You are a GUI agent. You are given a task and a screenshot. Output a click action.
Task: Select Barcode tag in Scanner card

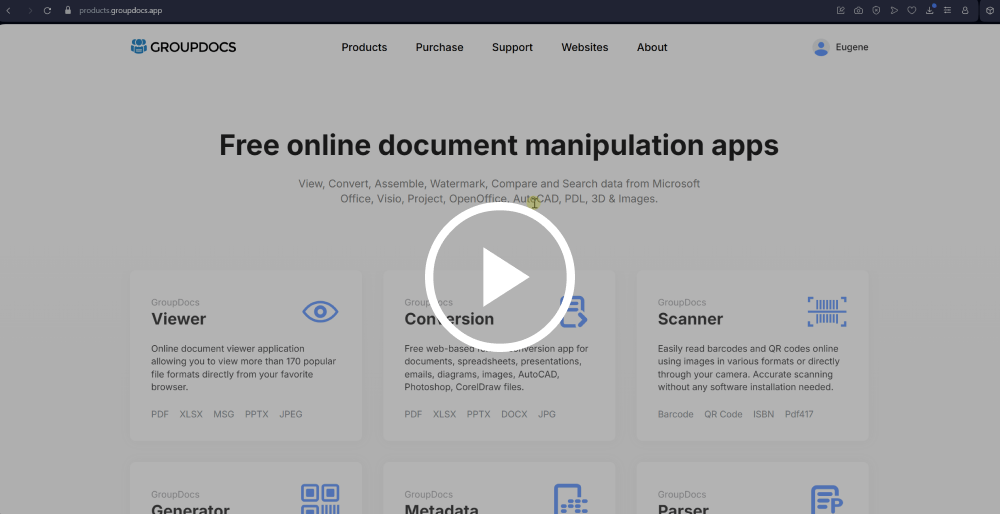675,414
